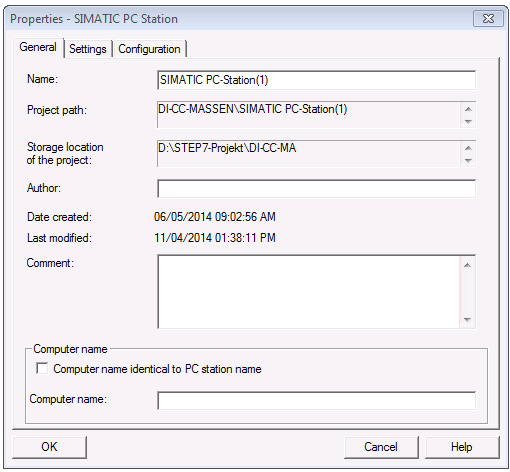
Task: Click into the Name input field
Action: point(316,80)
